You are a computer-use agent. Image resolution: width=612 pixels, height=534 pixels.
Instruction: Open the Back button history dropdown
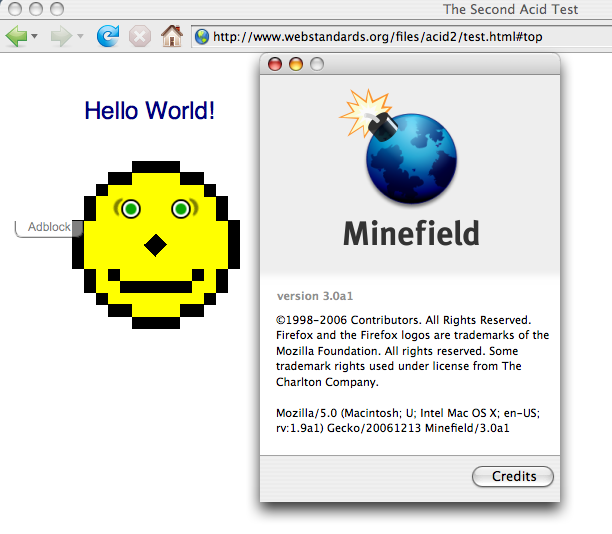(34, 36)
